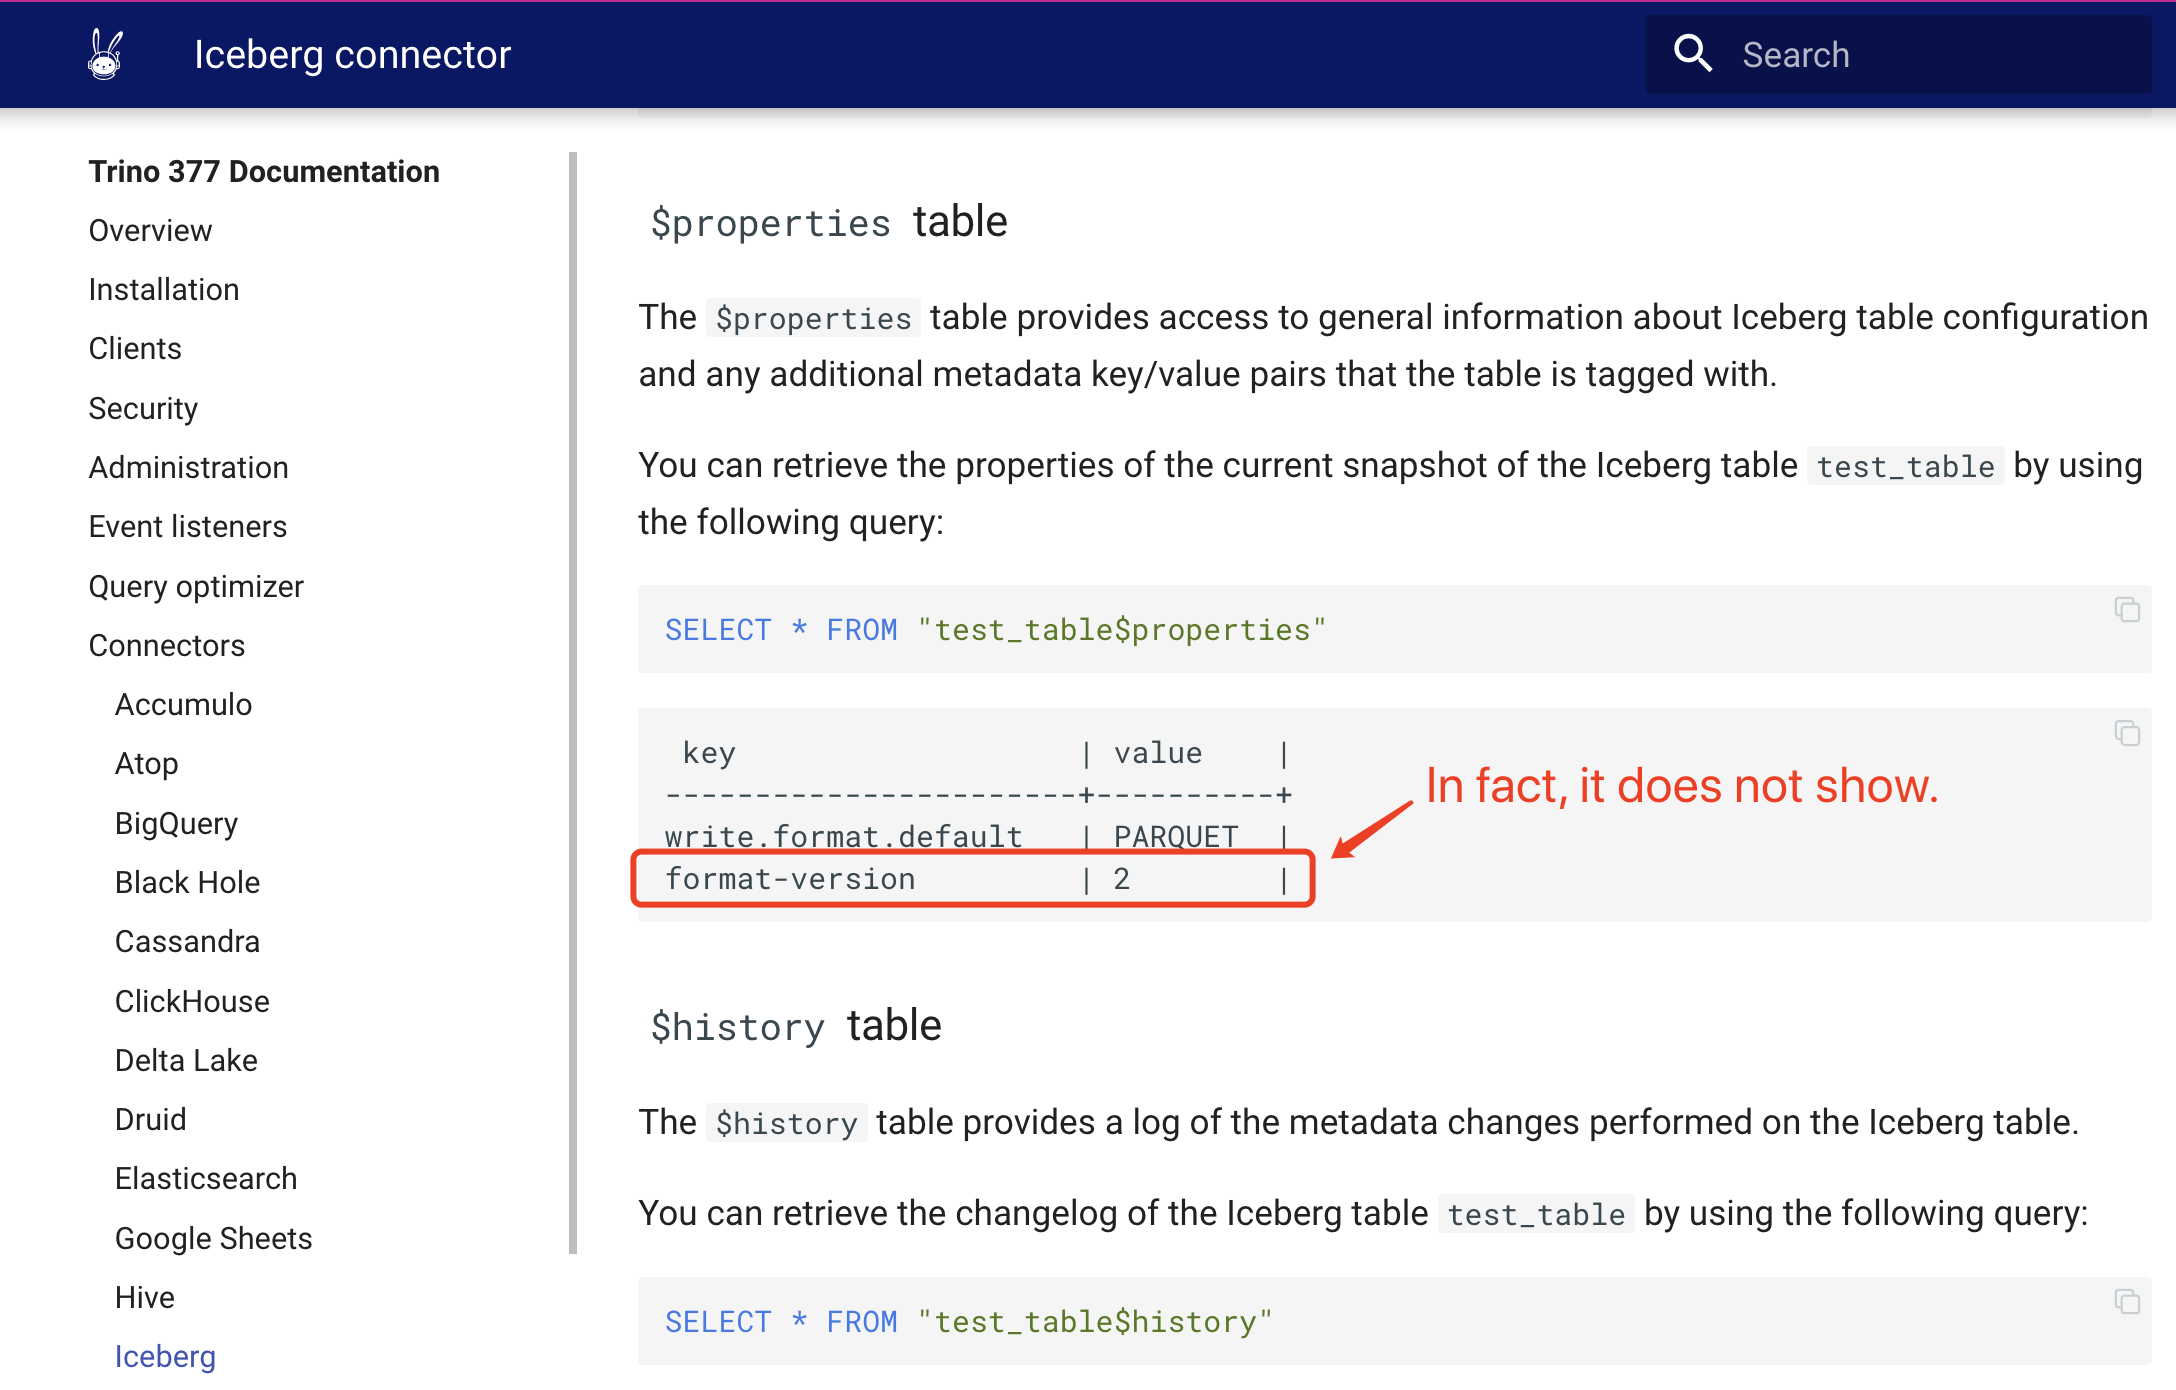The image size is (2176, 1390).
Task: Select the Iceberg connector link
Action: 165,1356
